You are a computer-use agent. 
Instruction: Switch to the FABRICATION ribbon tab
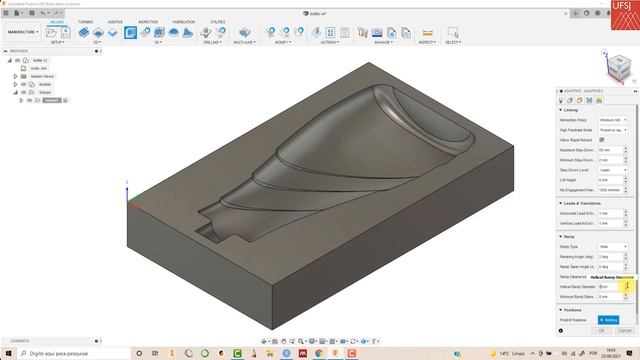(184, 22)
